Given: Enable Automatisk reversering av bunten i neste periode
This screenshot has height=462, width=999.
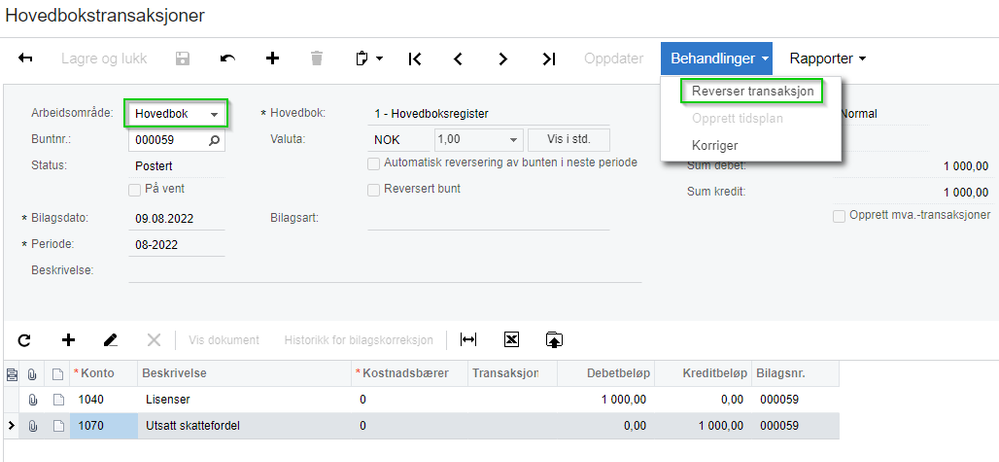Looking at the screenshot, I should tap(374, 164).
